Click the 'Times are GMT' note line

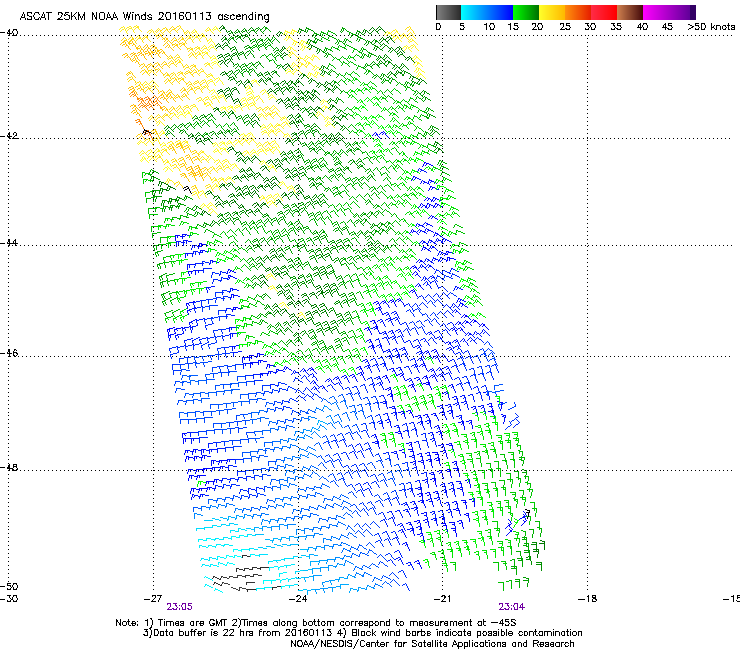[316, 623]
